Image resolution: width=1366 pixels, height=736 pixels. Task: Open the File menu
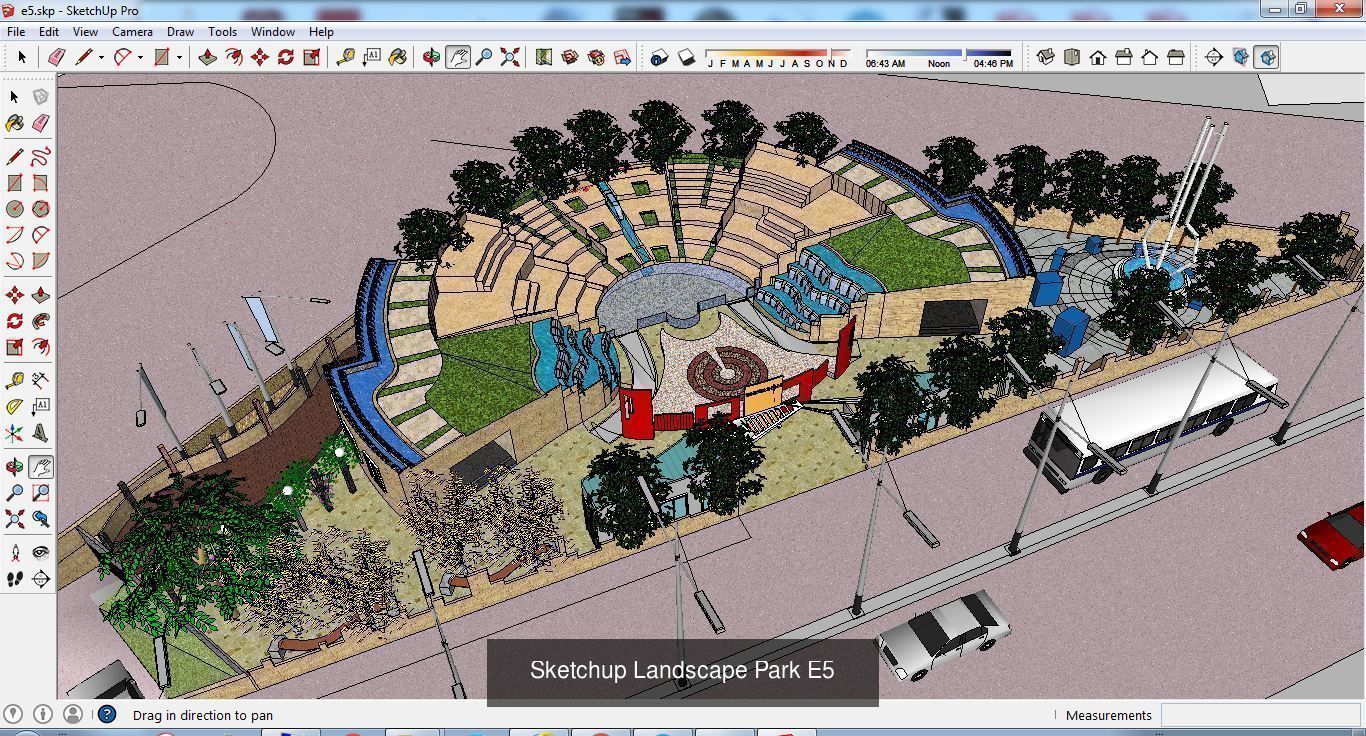click(x=16, y=31)
